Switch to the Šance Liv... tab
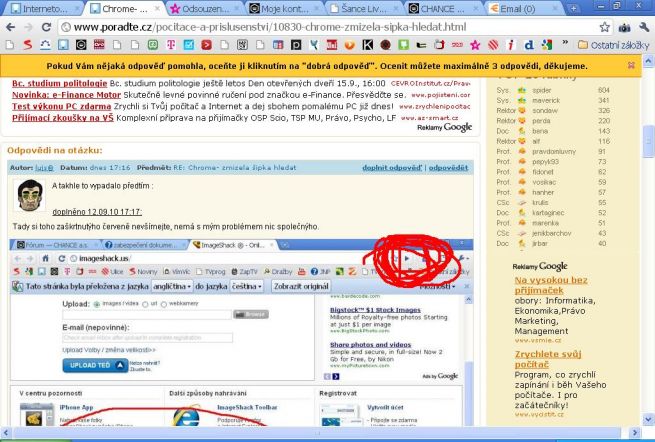The height and width of the screenshot is (442, 655). point(365,8)
